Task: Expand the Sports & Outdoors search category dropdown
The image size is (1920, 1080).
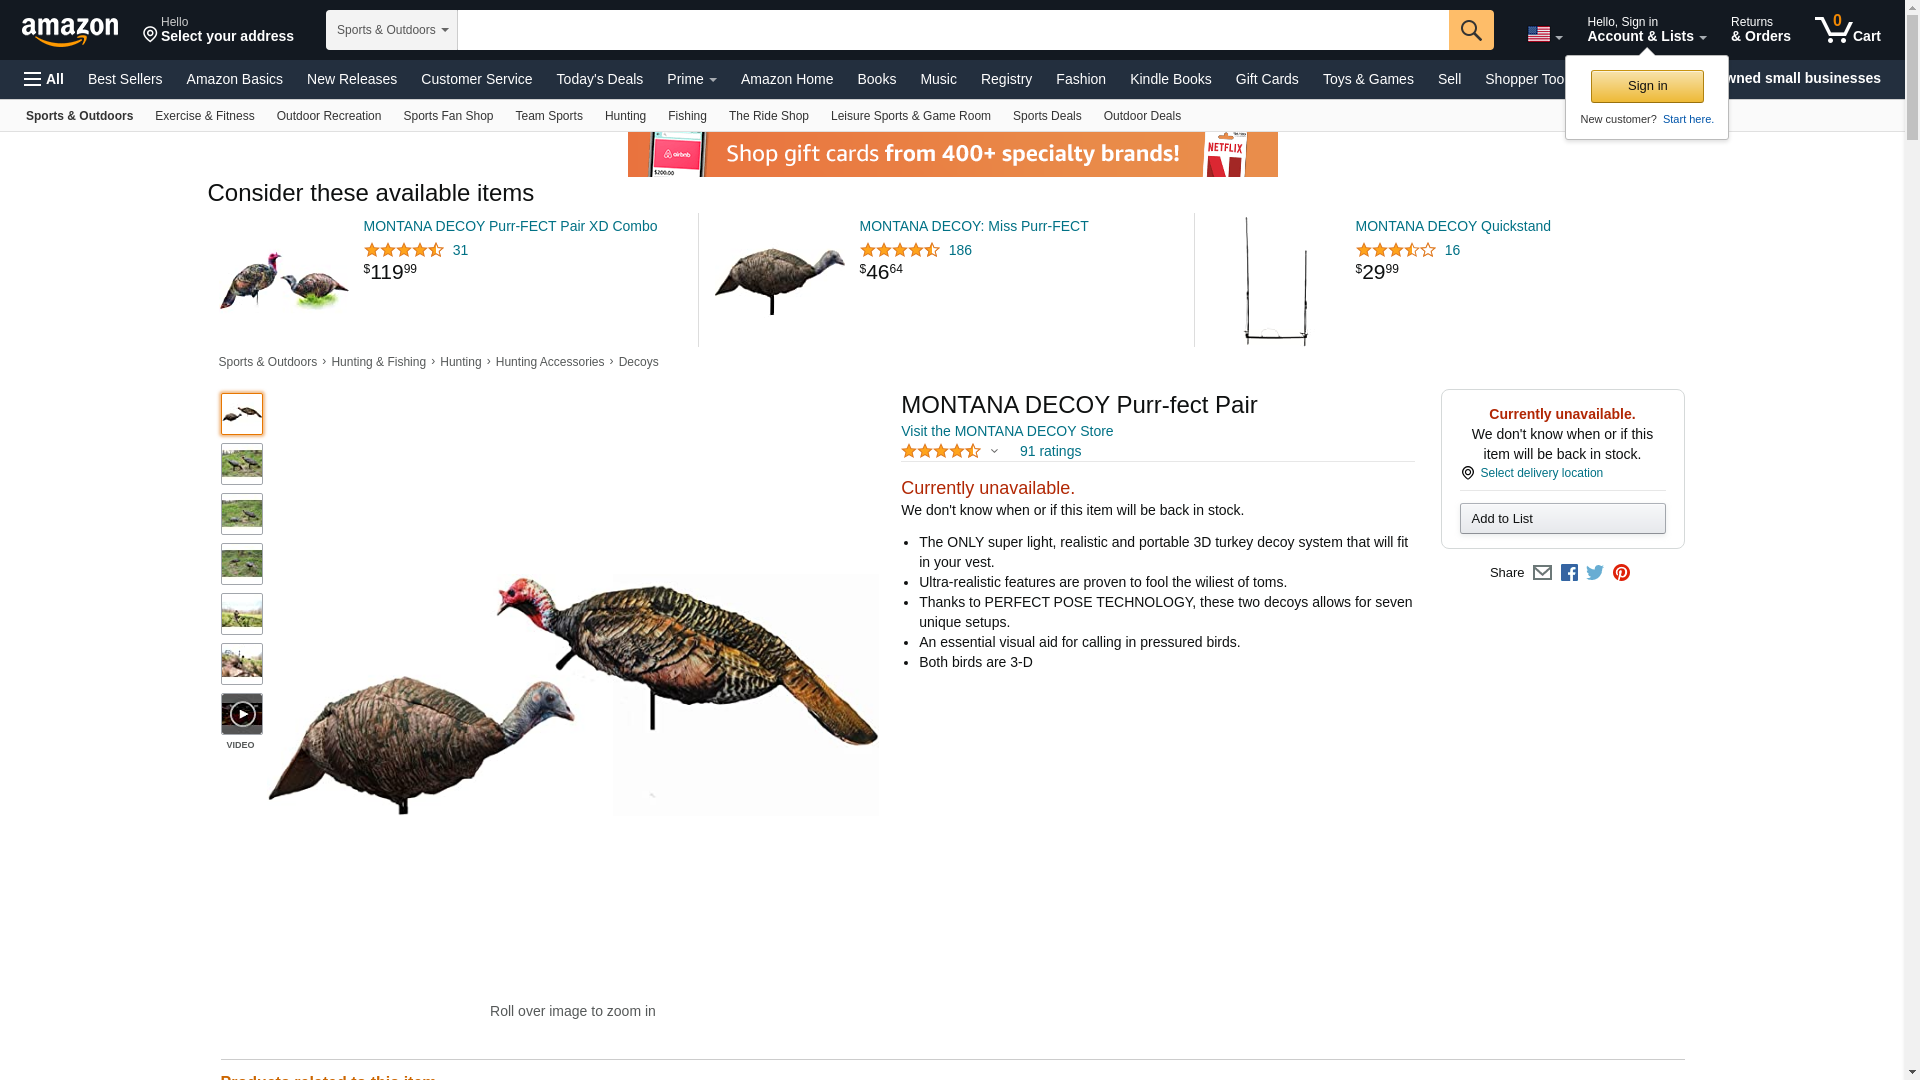Action: point(392,30)
